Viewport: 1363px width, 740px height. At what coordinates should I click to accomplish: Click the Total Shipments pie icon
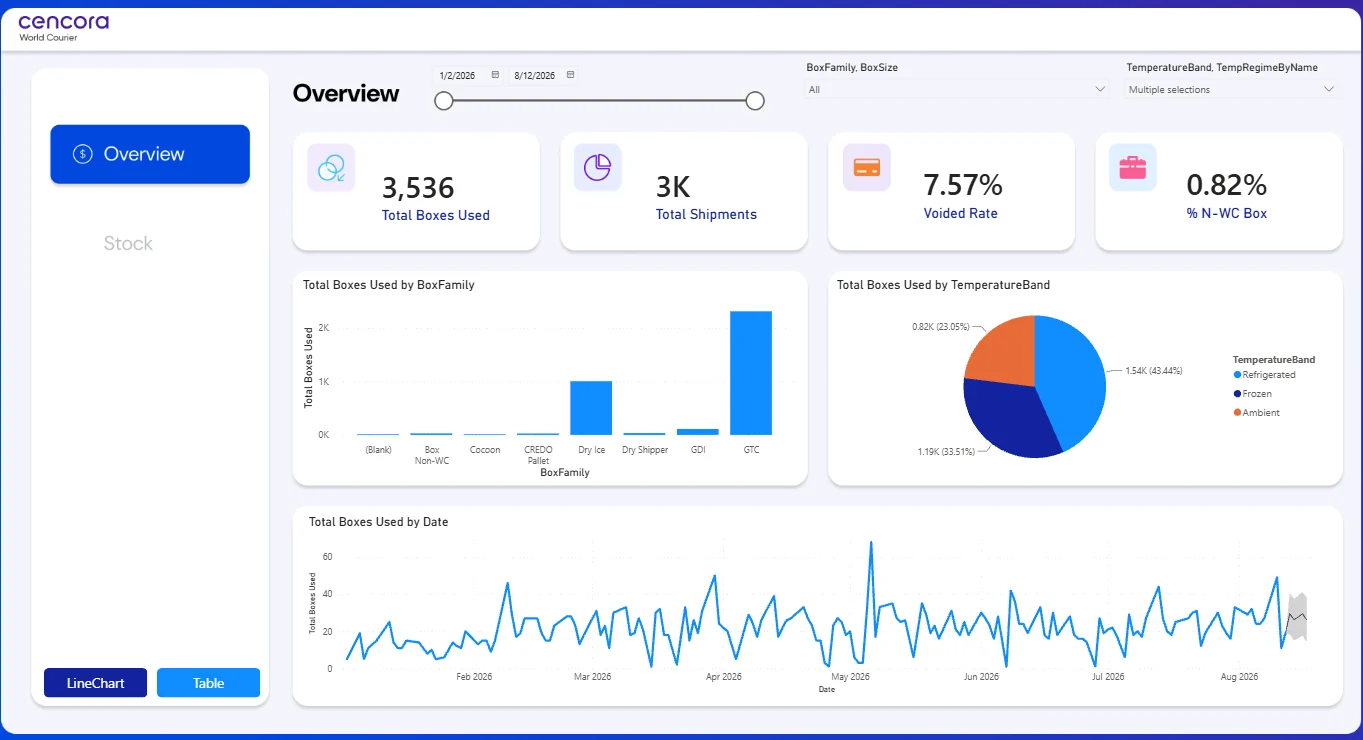click(598, 167)
